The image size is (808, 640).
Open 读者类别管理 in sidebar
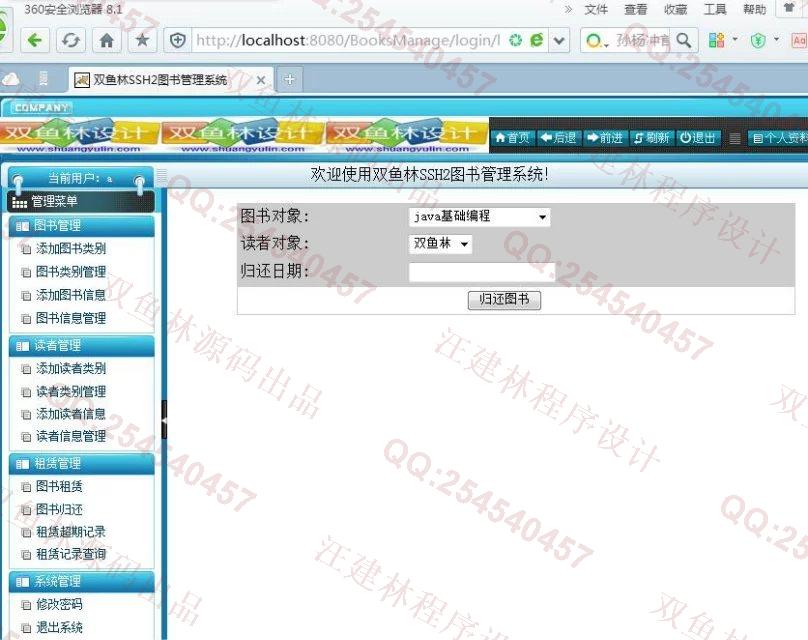(x=71, y=392)
